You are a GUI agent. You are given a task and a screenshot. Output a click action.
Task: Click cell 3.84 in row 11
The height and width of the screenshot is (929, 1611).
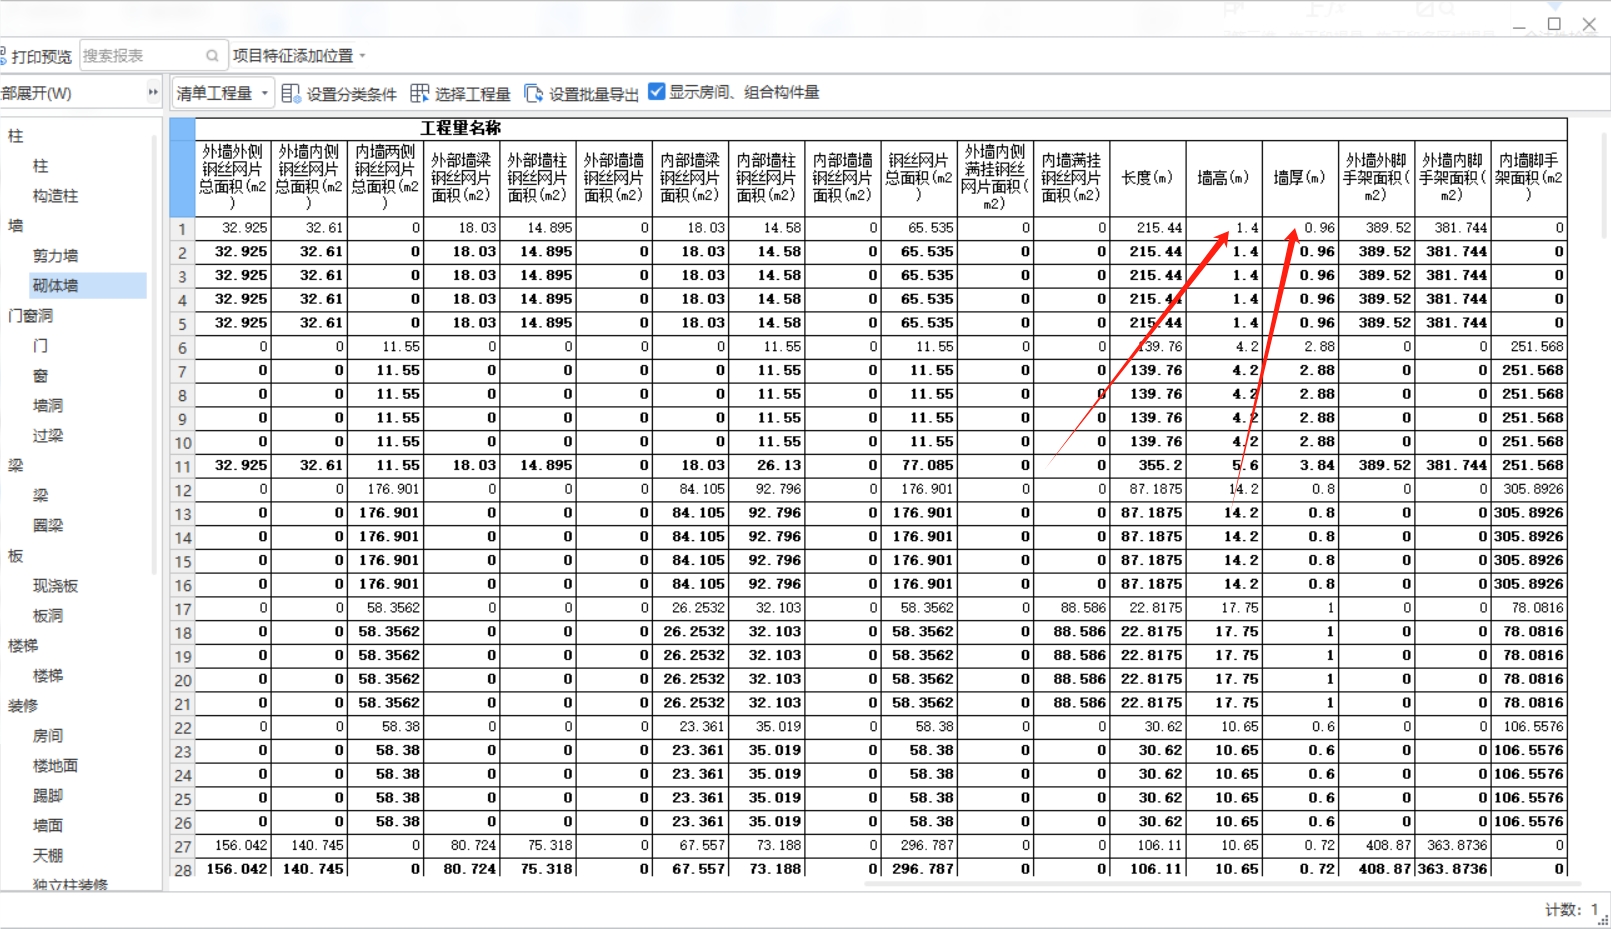pyautogui.click(x=1300, y=465)
